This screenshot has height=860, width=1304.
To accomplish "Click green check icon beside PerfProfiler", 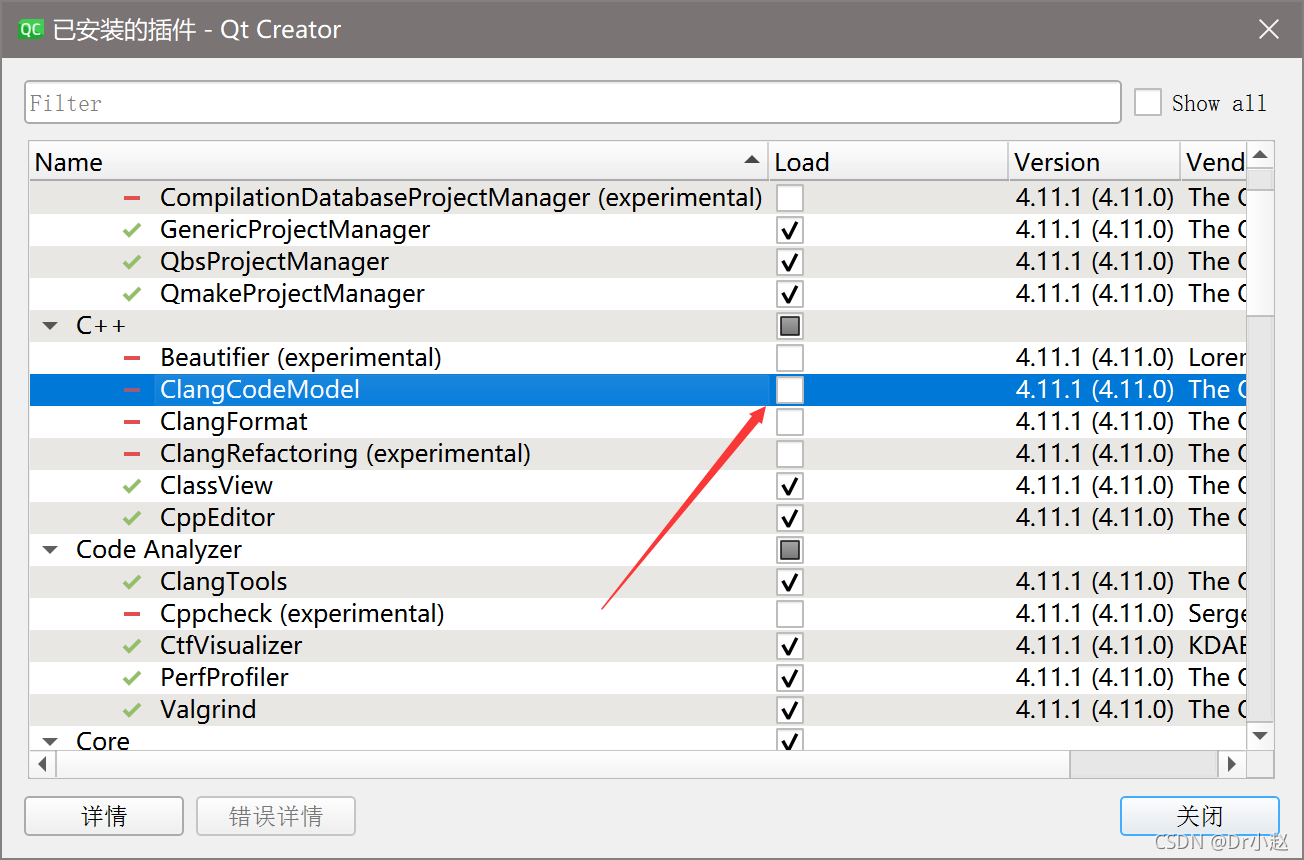I will 132,678.
